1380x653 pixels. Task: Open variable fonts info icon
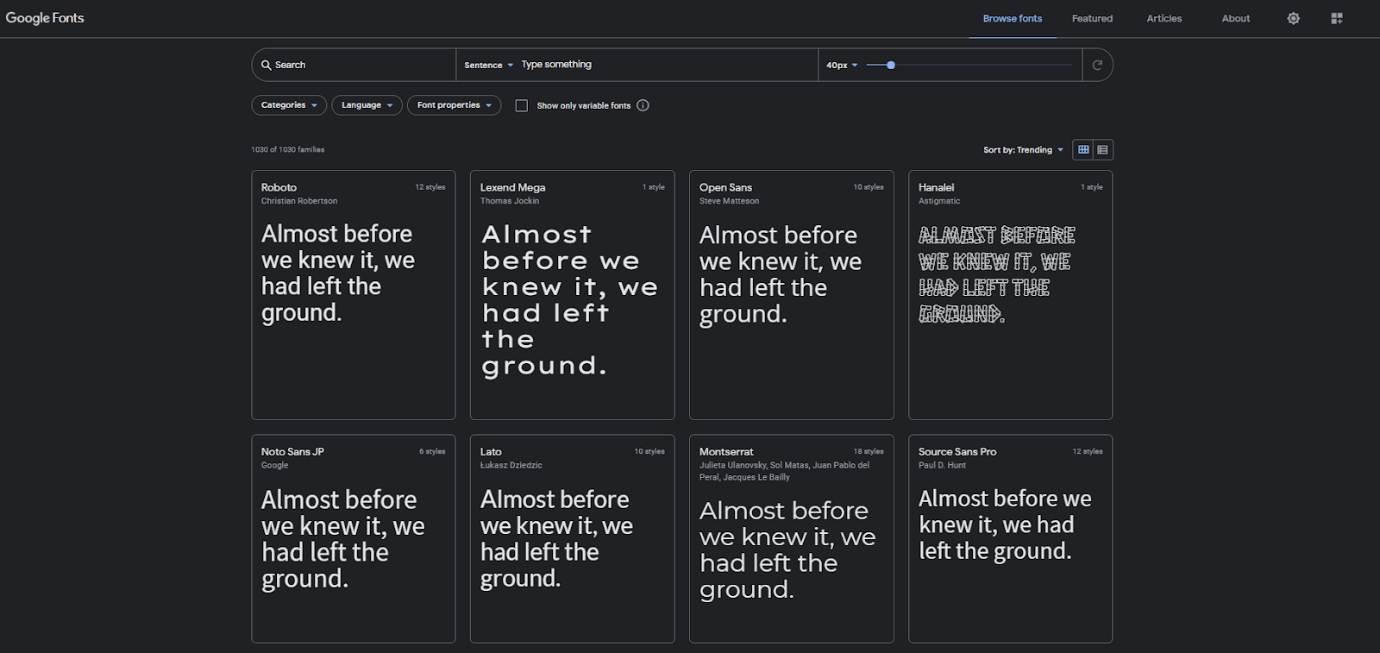click(643, 105)
